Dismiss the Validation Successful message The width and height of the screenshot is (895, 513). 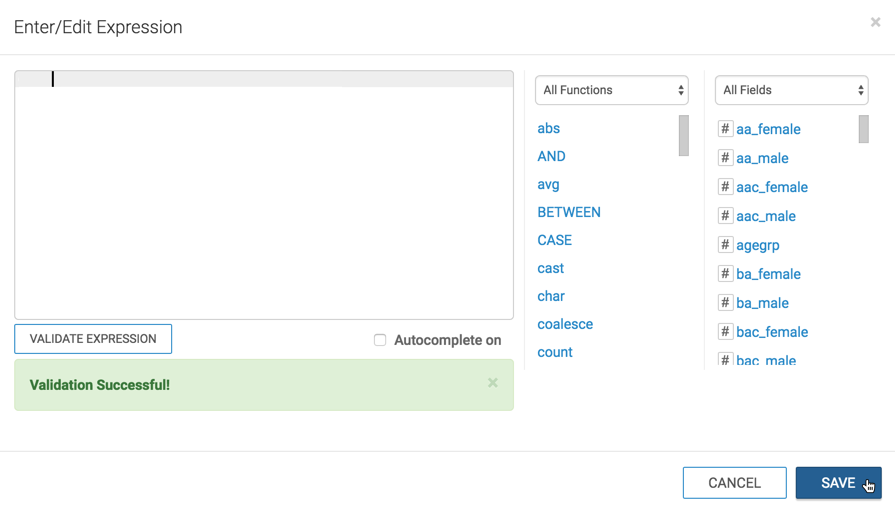click(x=492, y=383)
